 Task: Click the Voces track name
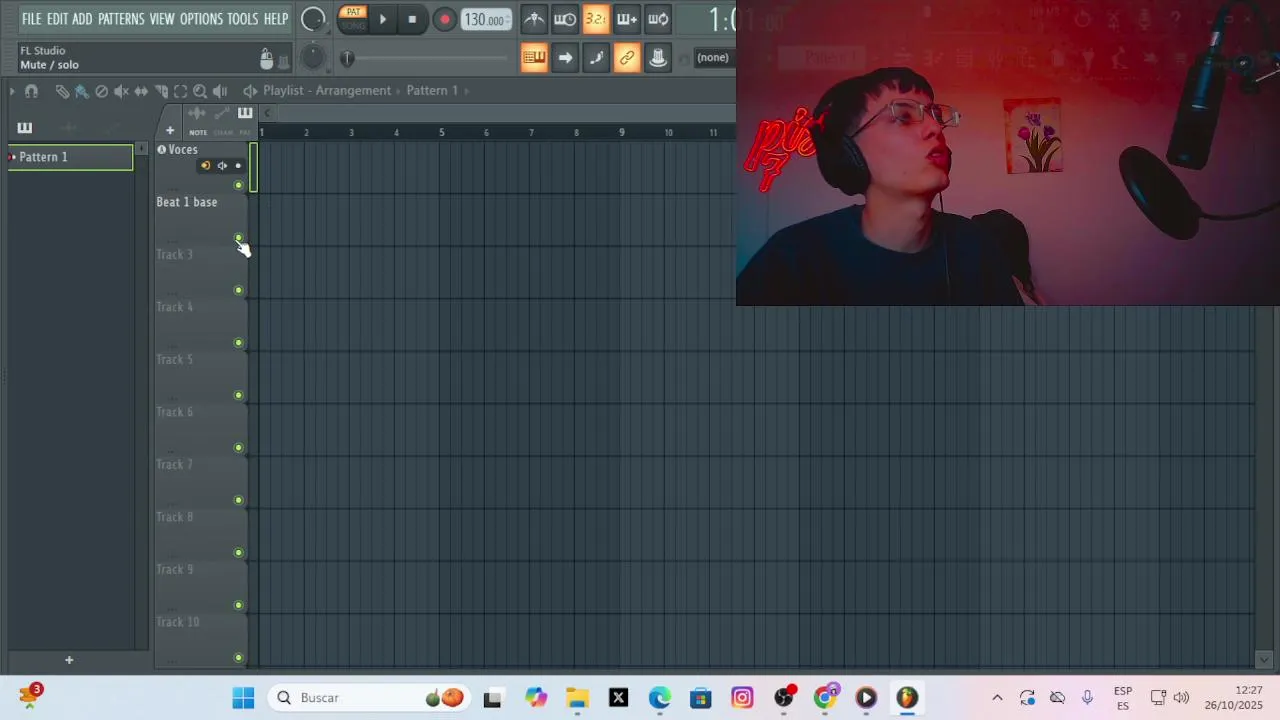[183, 150]
